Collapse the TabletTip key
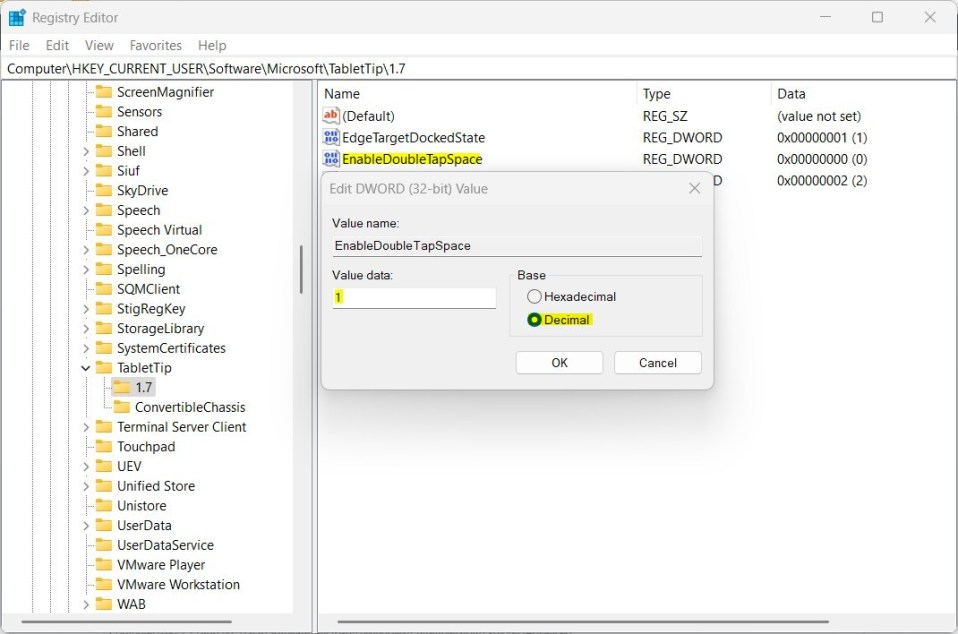This screenshot has height=634, width=958. pos(86,368)
